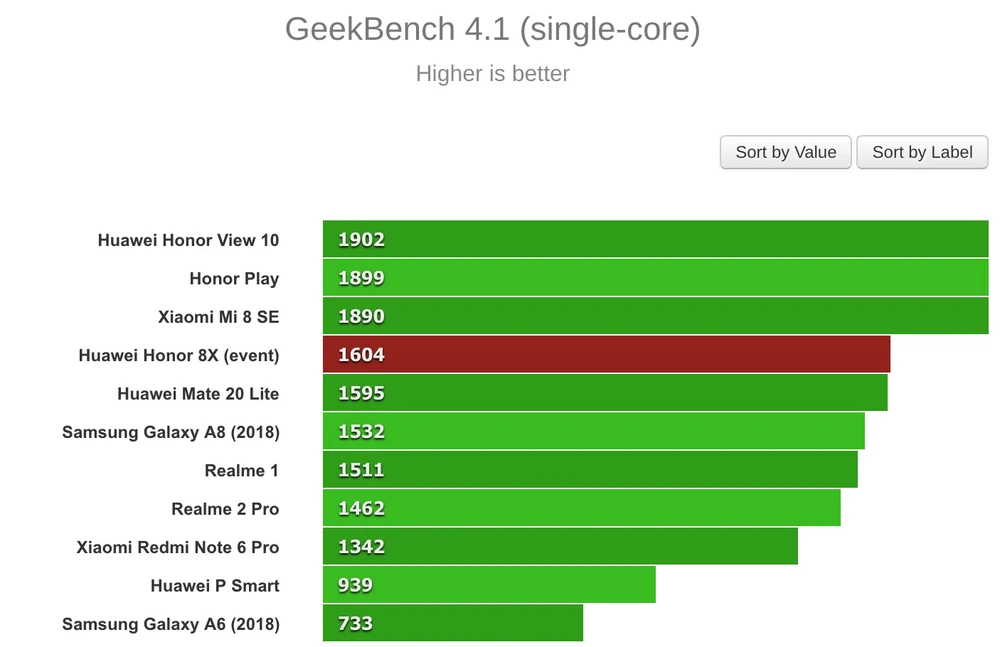The image size is (1000, 647).
Task: Click the Huawei P Smart bar
Action: (x=489, y=585)
